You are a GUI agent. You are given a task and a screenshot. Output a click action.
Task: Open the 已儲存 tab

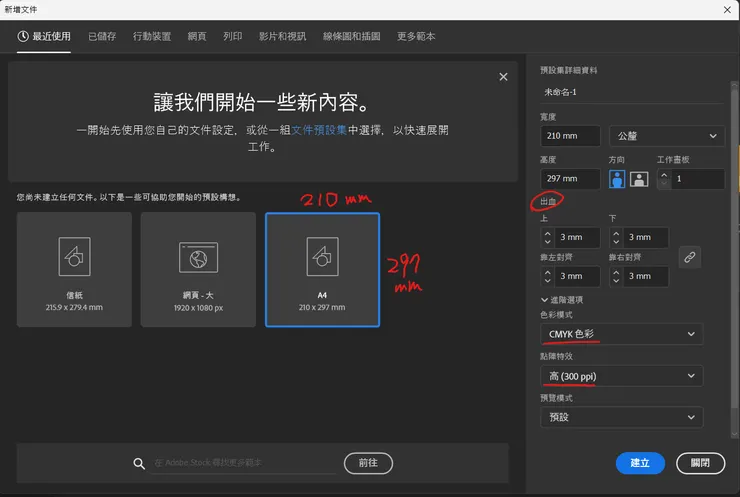(102, 36)
